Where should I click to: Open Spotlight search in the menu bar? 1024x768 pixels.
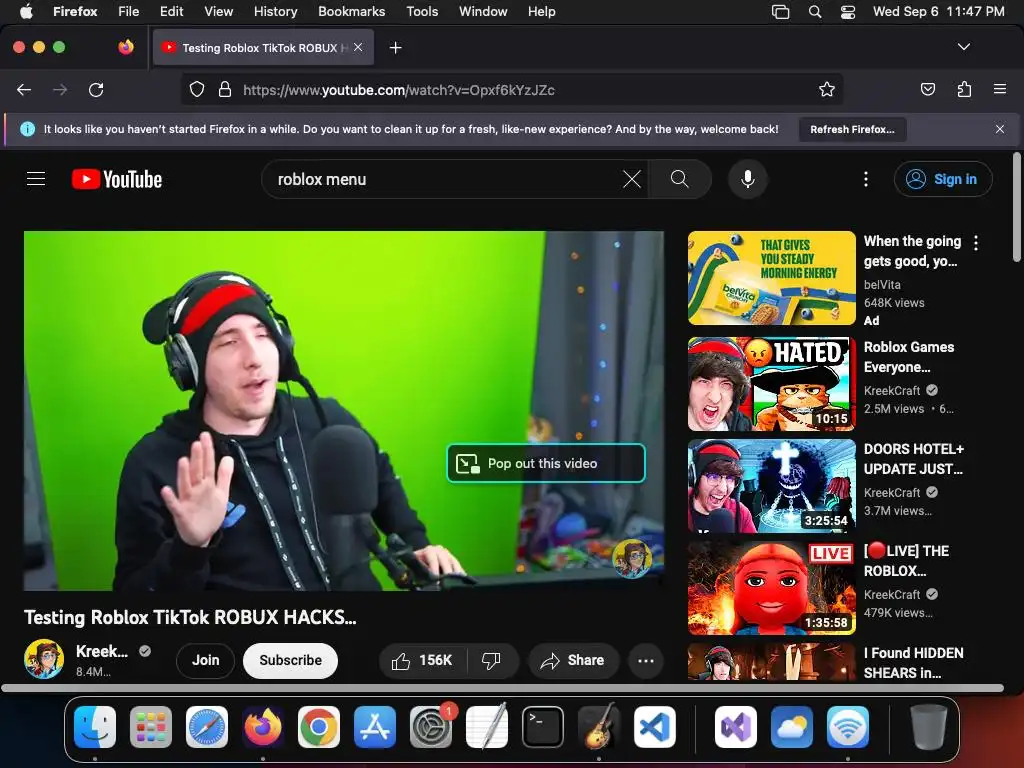[x=814, y=12]
